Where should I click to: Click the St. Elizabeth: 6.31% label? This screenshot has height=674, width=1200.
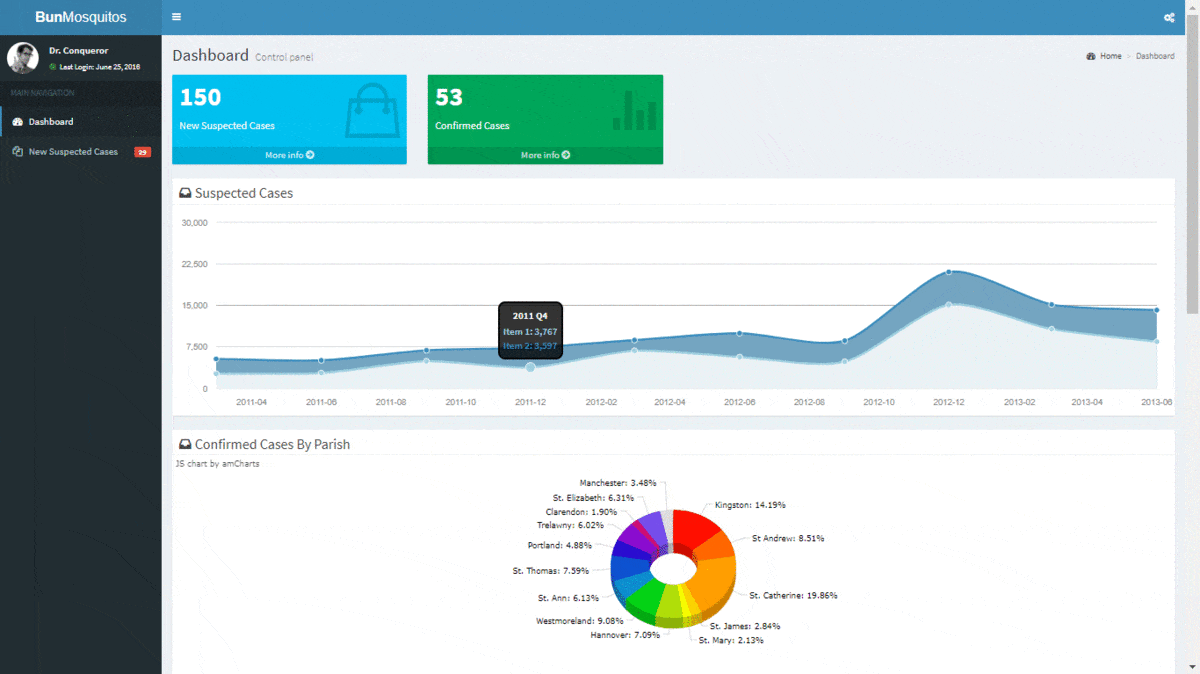pyautogui.click(x=593, y=497)
